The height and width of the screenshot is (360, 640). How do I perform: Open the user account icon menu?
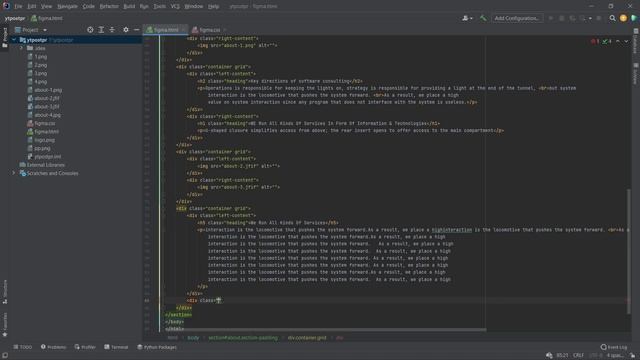pos(467,18)
